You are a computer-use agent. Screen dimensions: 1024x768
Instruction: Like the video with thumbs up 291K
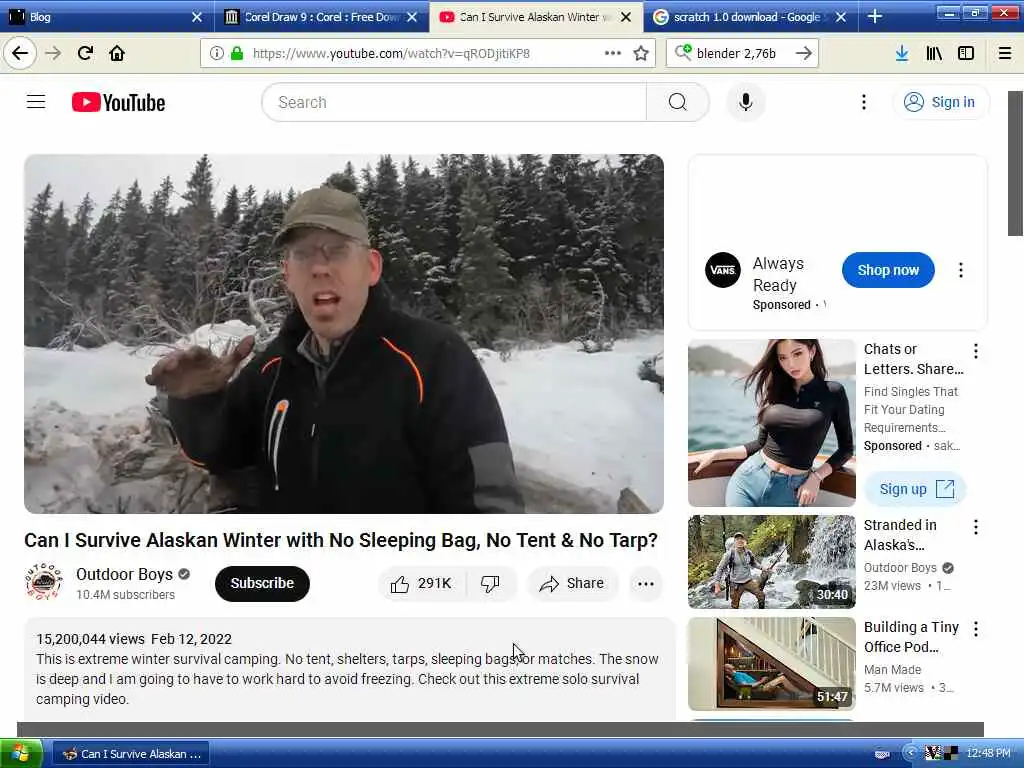tap(422, 584)
